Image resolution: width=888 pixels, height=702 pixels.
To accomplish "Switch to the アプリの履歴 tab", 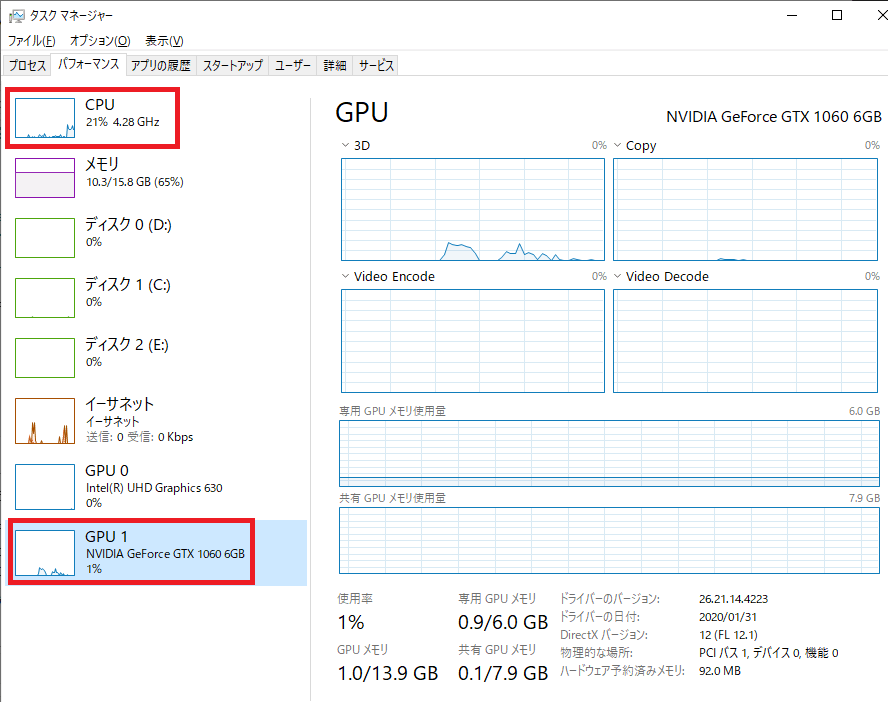I will 161,66.
